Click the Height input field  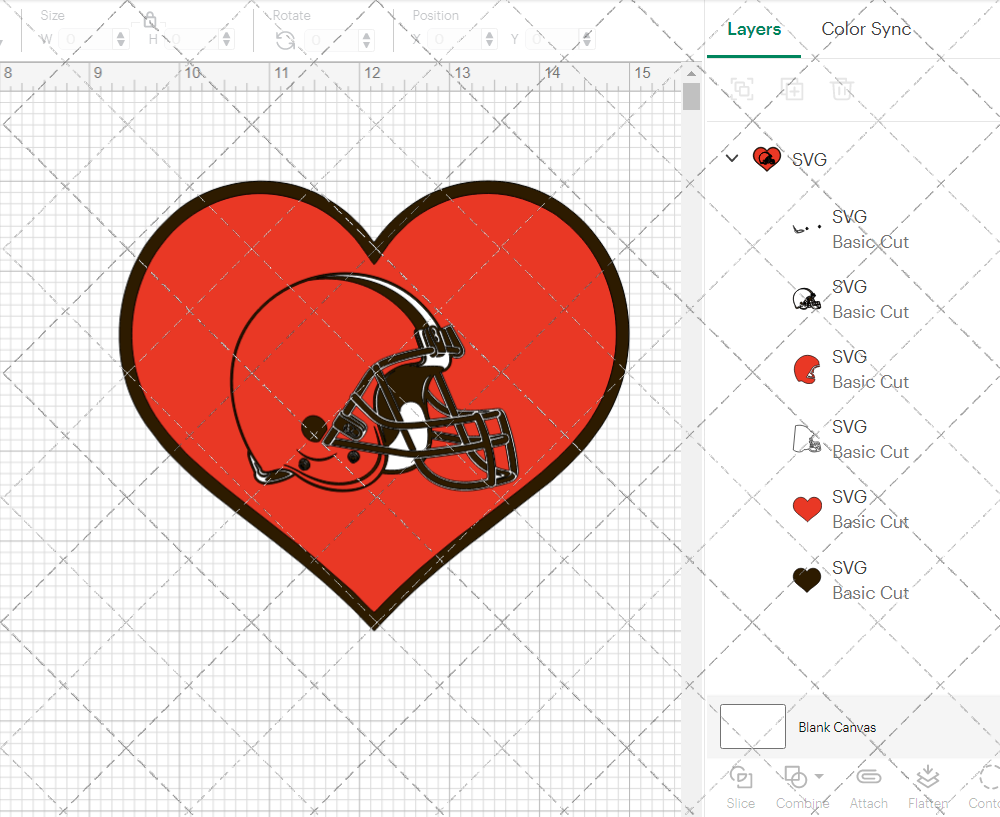[193, 40]
